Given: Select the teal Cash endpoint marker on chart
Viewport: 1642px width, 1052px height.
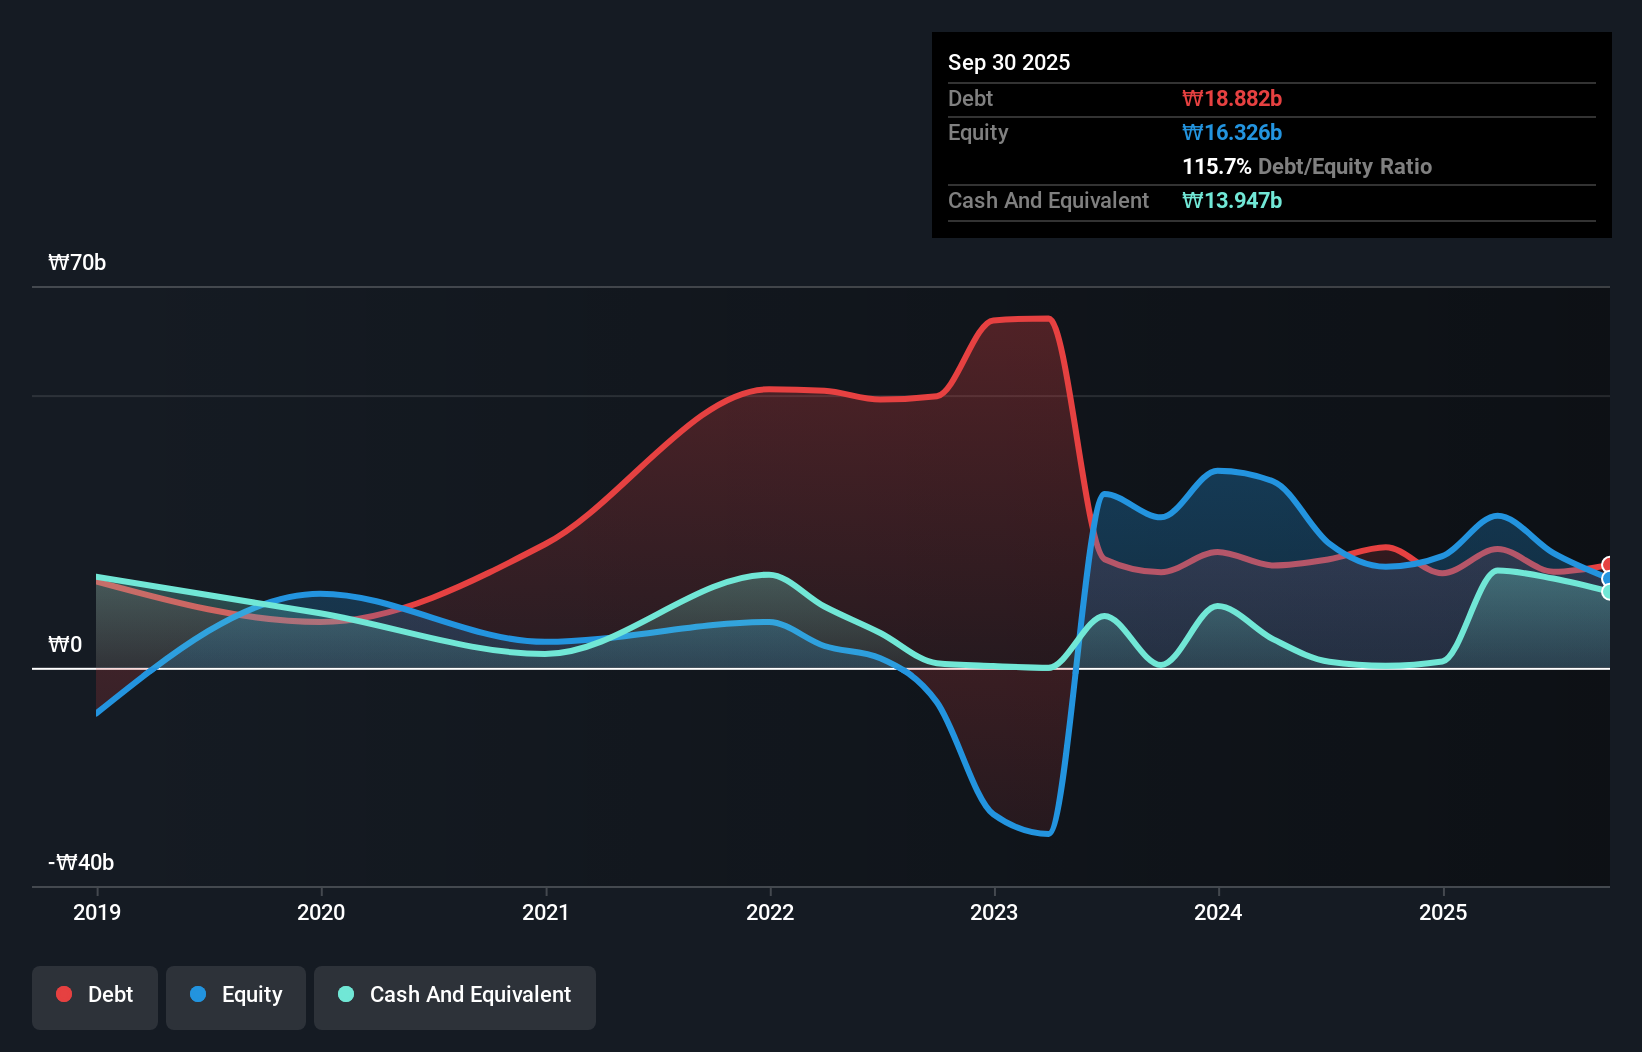Looking at the screenshot, I should [x=1606, y=591].
